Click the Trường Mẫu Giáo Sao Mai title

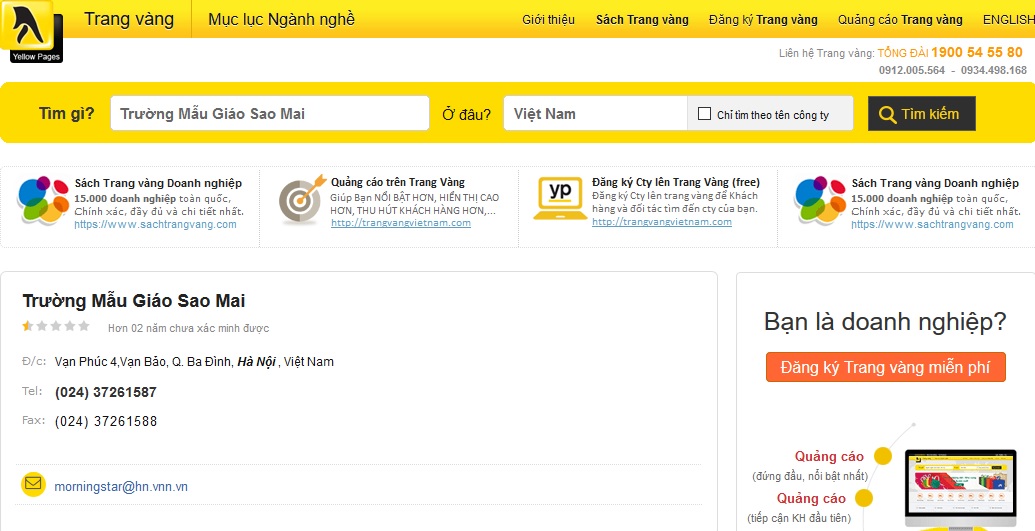[x=134, y=301]
